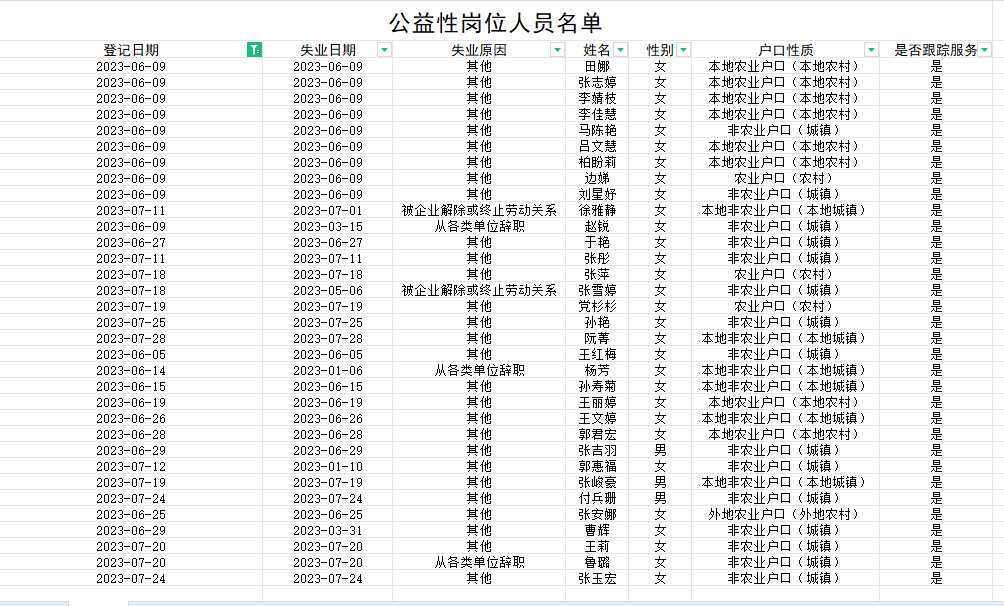This screenshot has height=606, width=1004.
Task: Select the 失业原因 header cell text
Action: click(x=479, y=50)
